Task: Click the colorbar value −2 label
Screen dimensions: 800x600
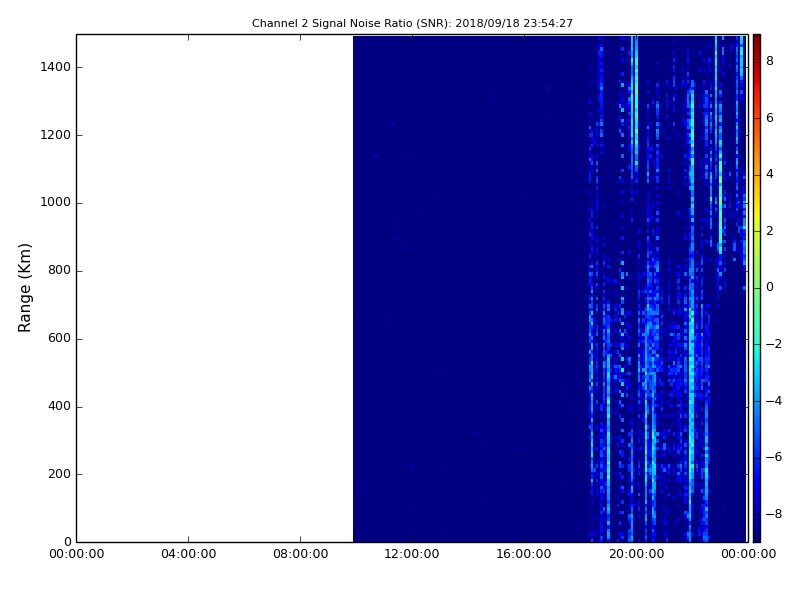Action: [x=774, y=344]
